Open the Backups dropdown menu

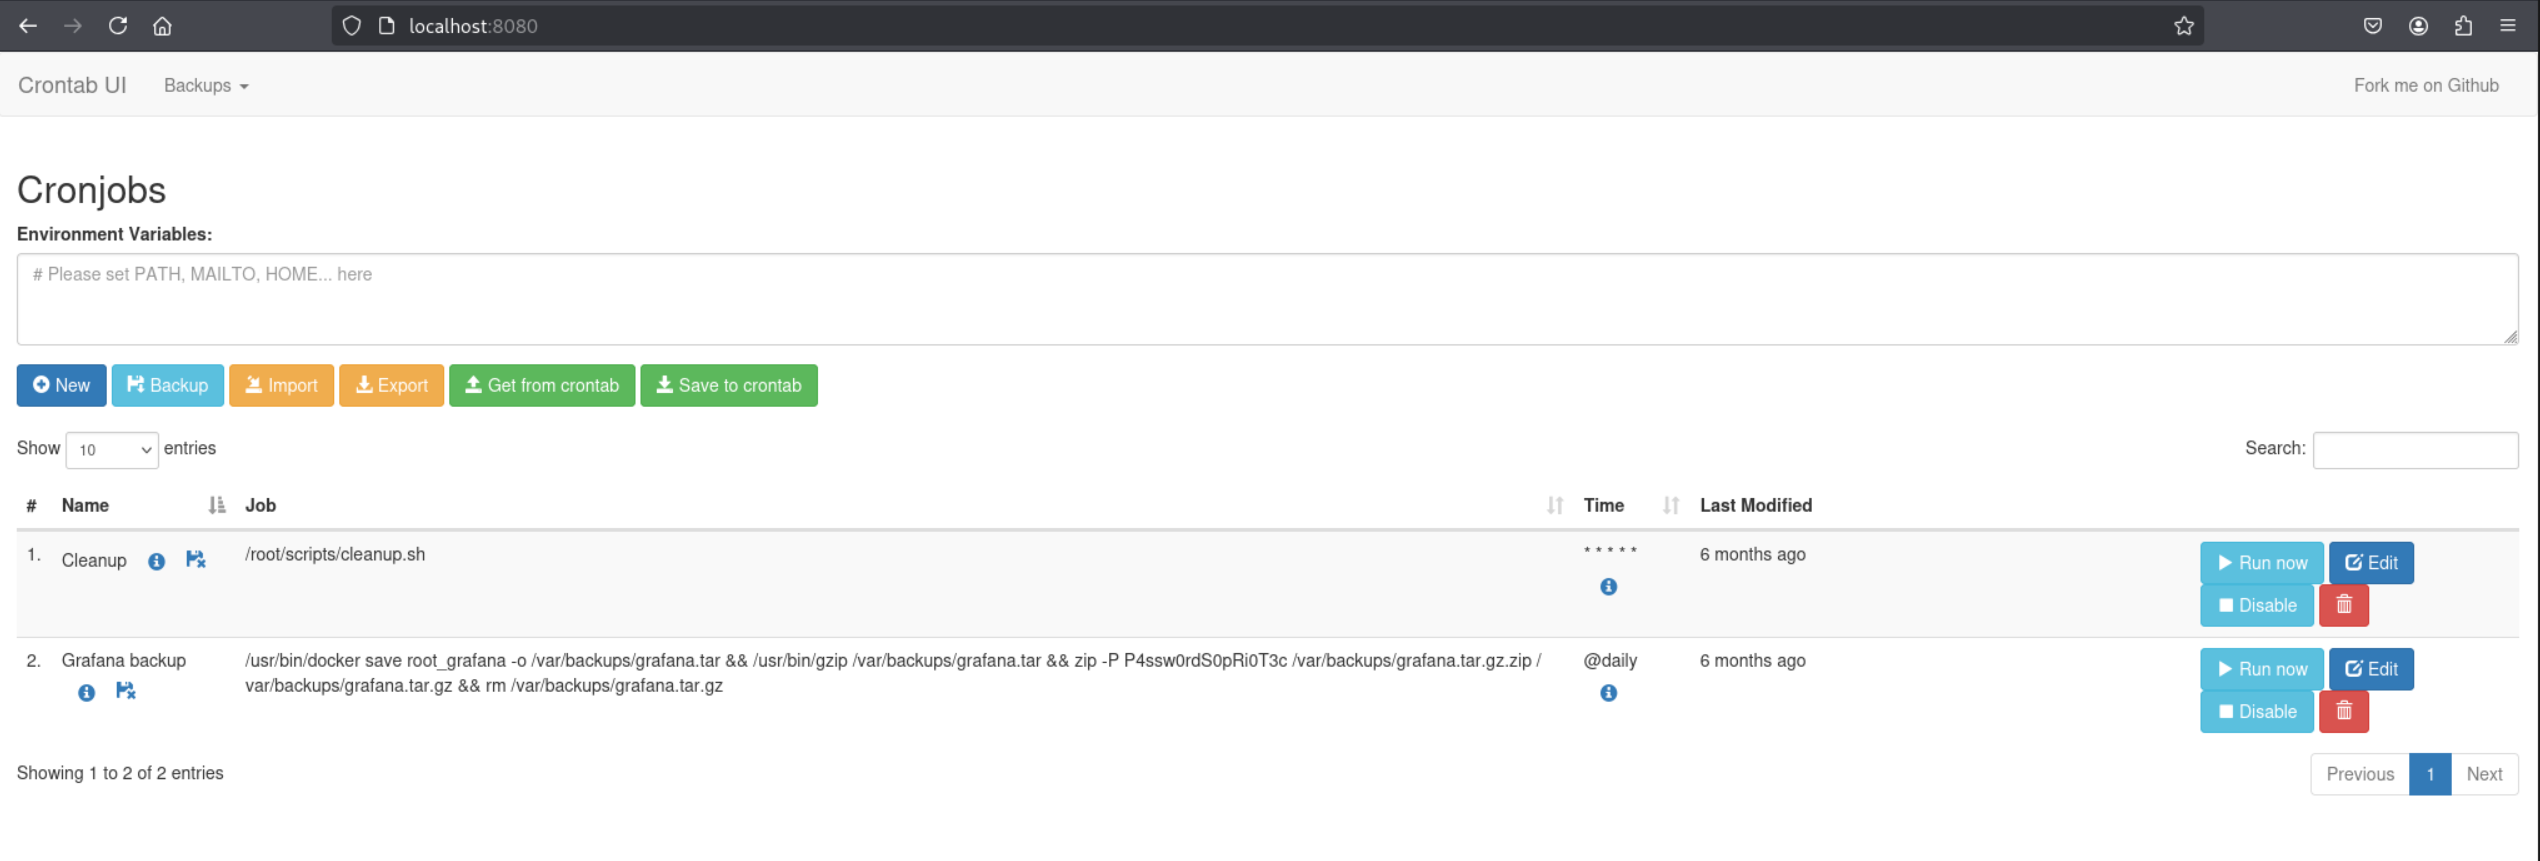click(x=206, y=86)
